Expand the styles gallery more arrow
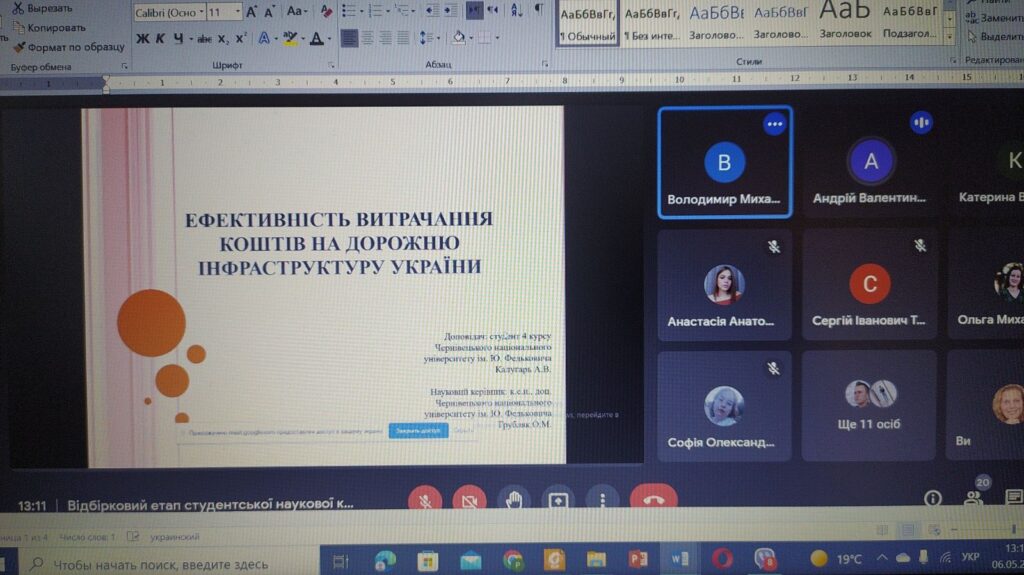Viewport: 1024px width, 575px height. click(x=949, y=37)
